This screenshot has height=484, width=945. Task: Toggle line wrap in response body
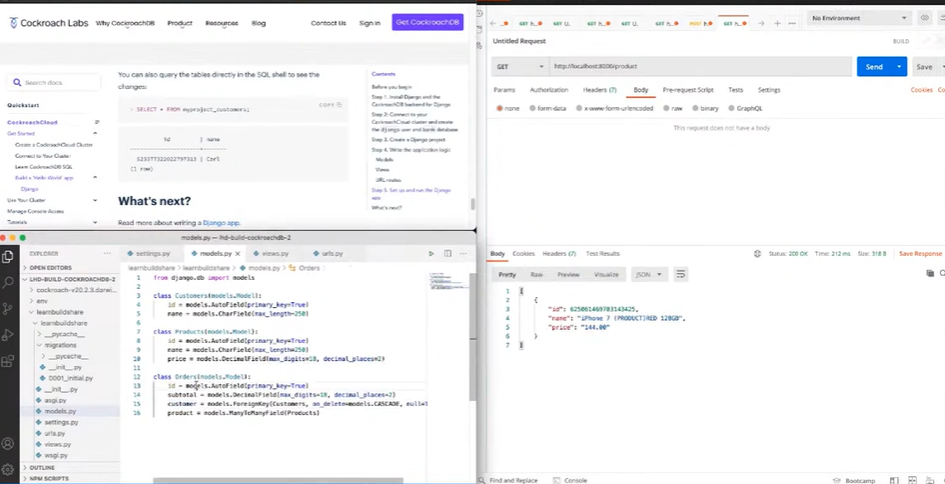pos(680,274)
